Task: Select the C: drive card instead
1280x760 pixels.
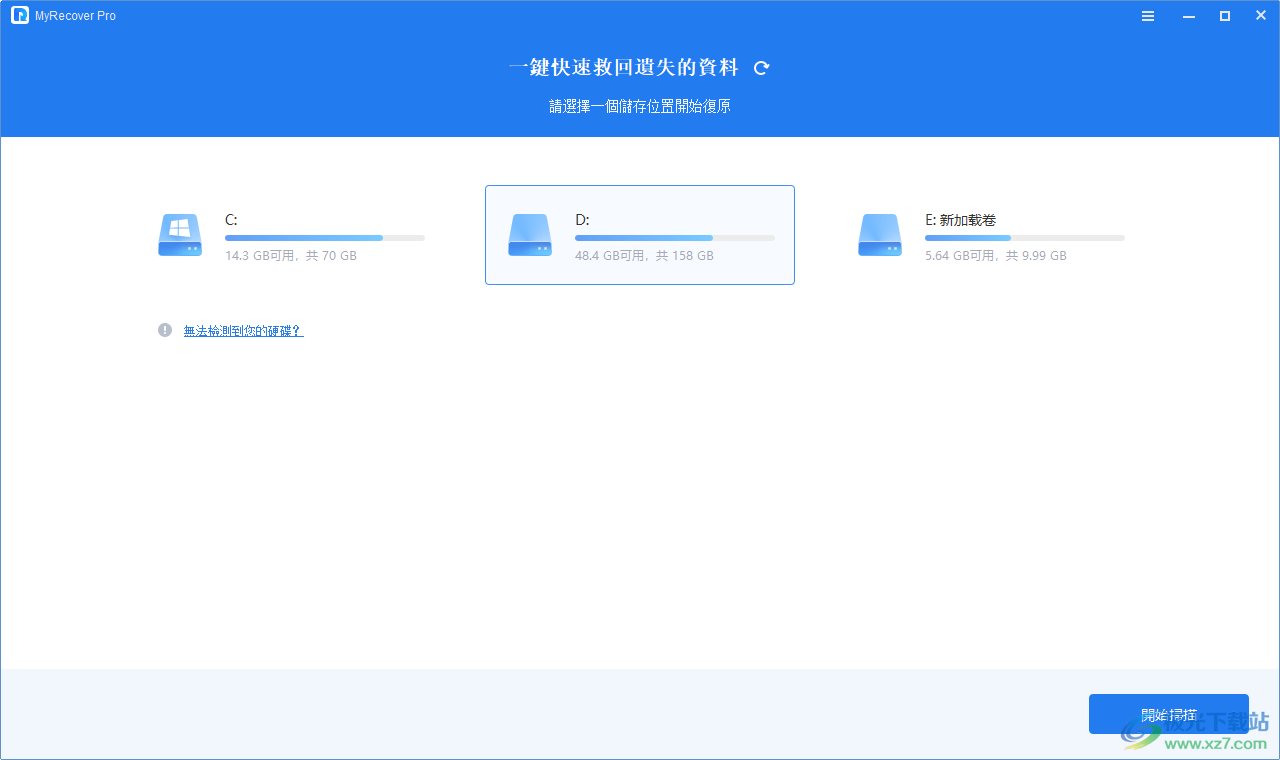Action: click(x=300, y=235)
